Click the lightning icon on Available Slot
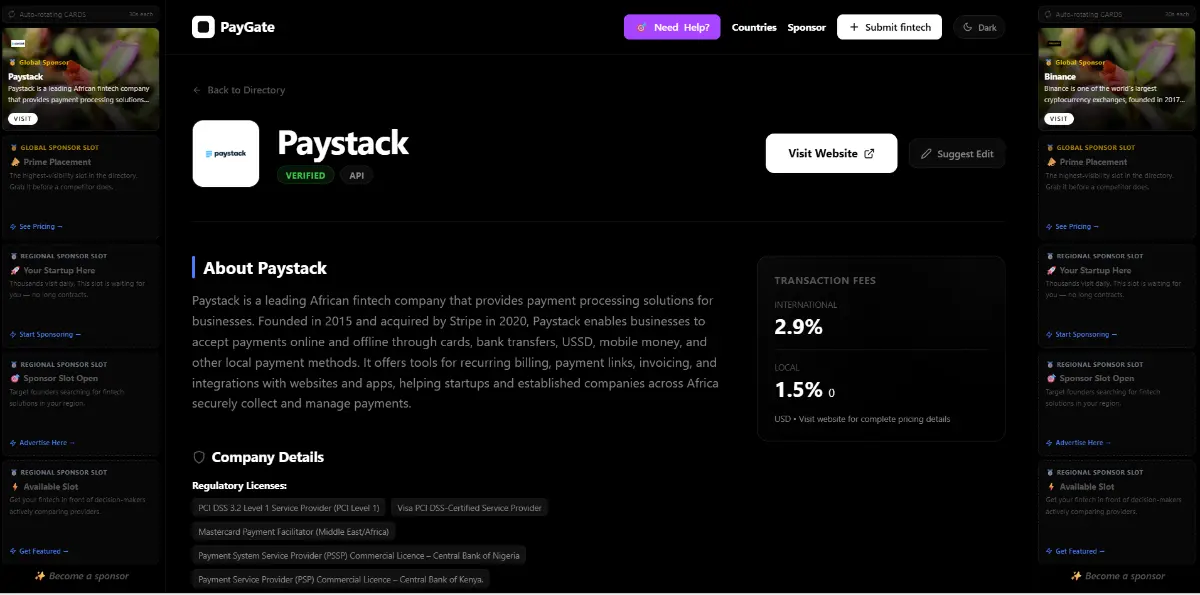Image resolution: width=1200 pixels, height=595 pixels. 17,489
